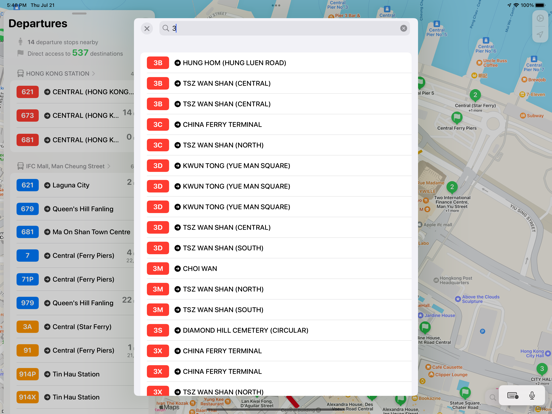The height and width of the screenshot is (414, 552).
Task: Click the magnifier icon in search field
Action: [165, 28]
